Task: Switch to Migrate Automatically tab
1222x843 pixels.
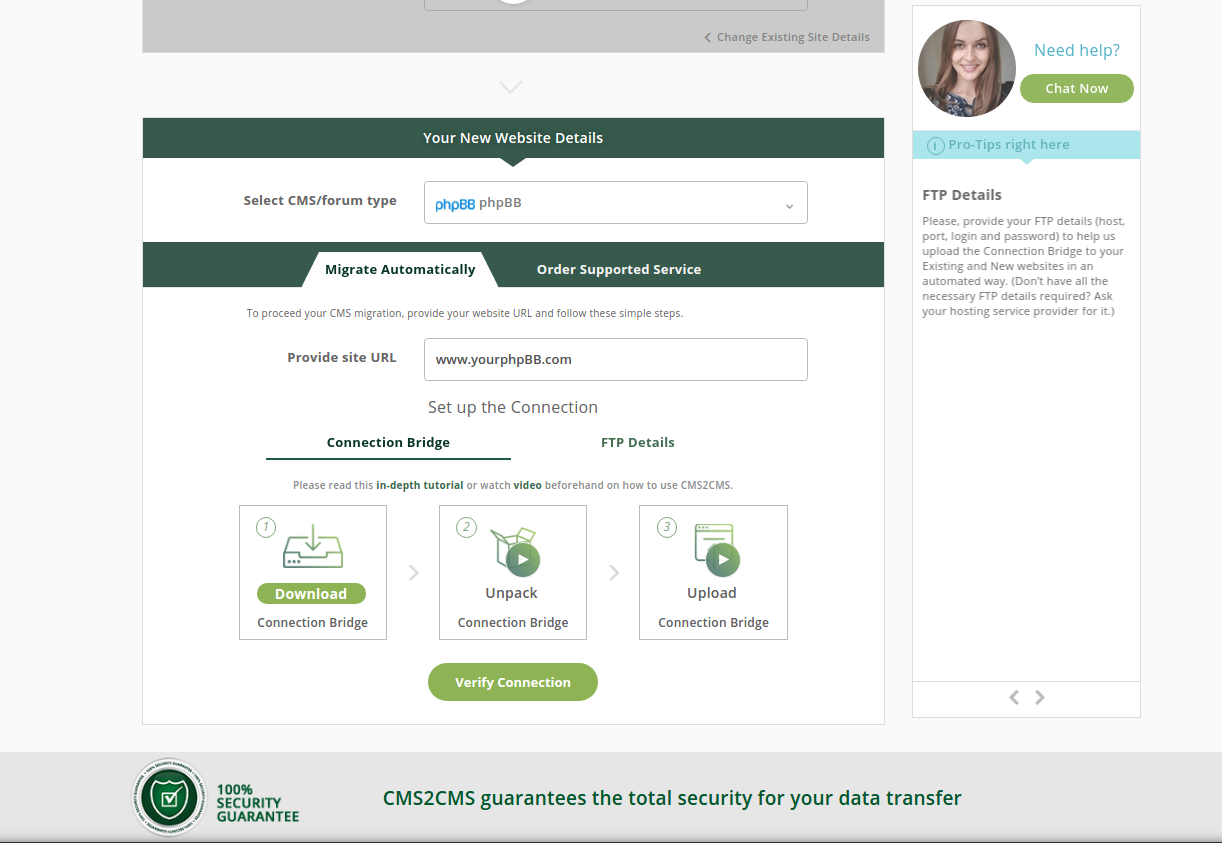Action: (400, 269)
